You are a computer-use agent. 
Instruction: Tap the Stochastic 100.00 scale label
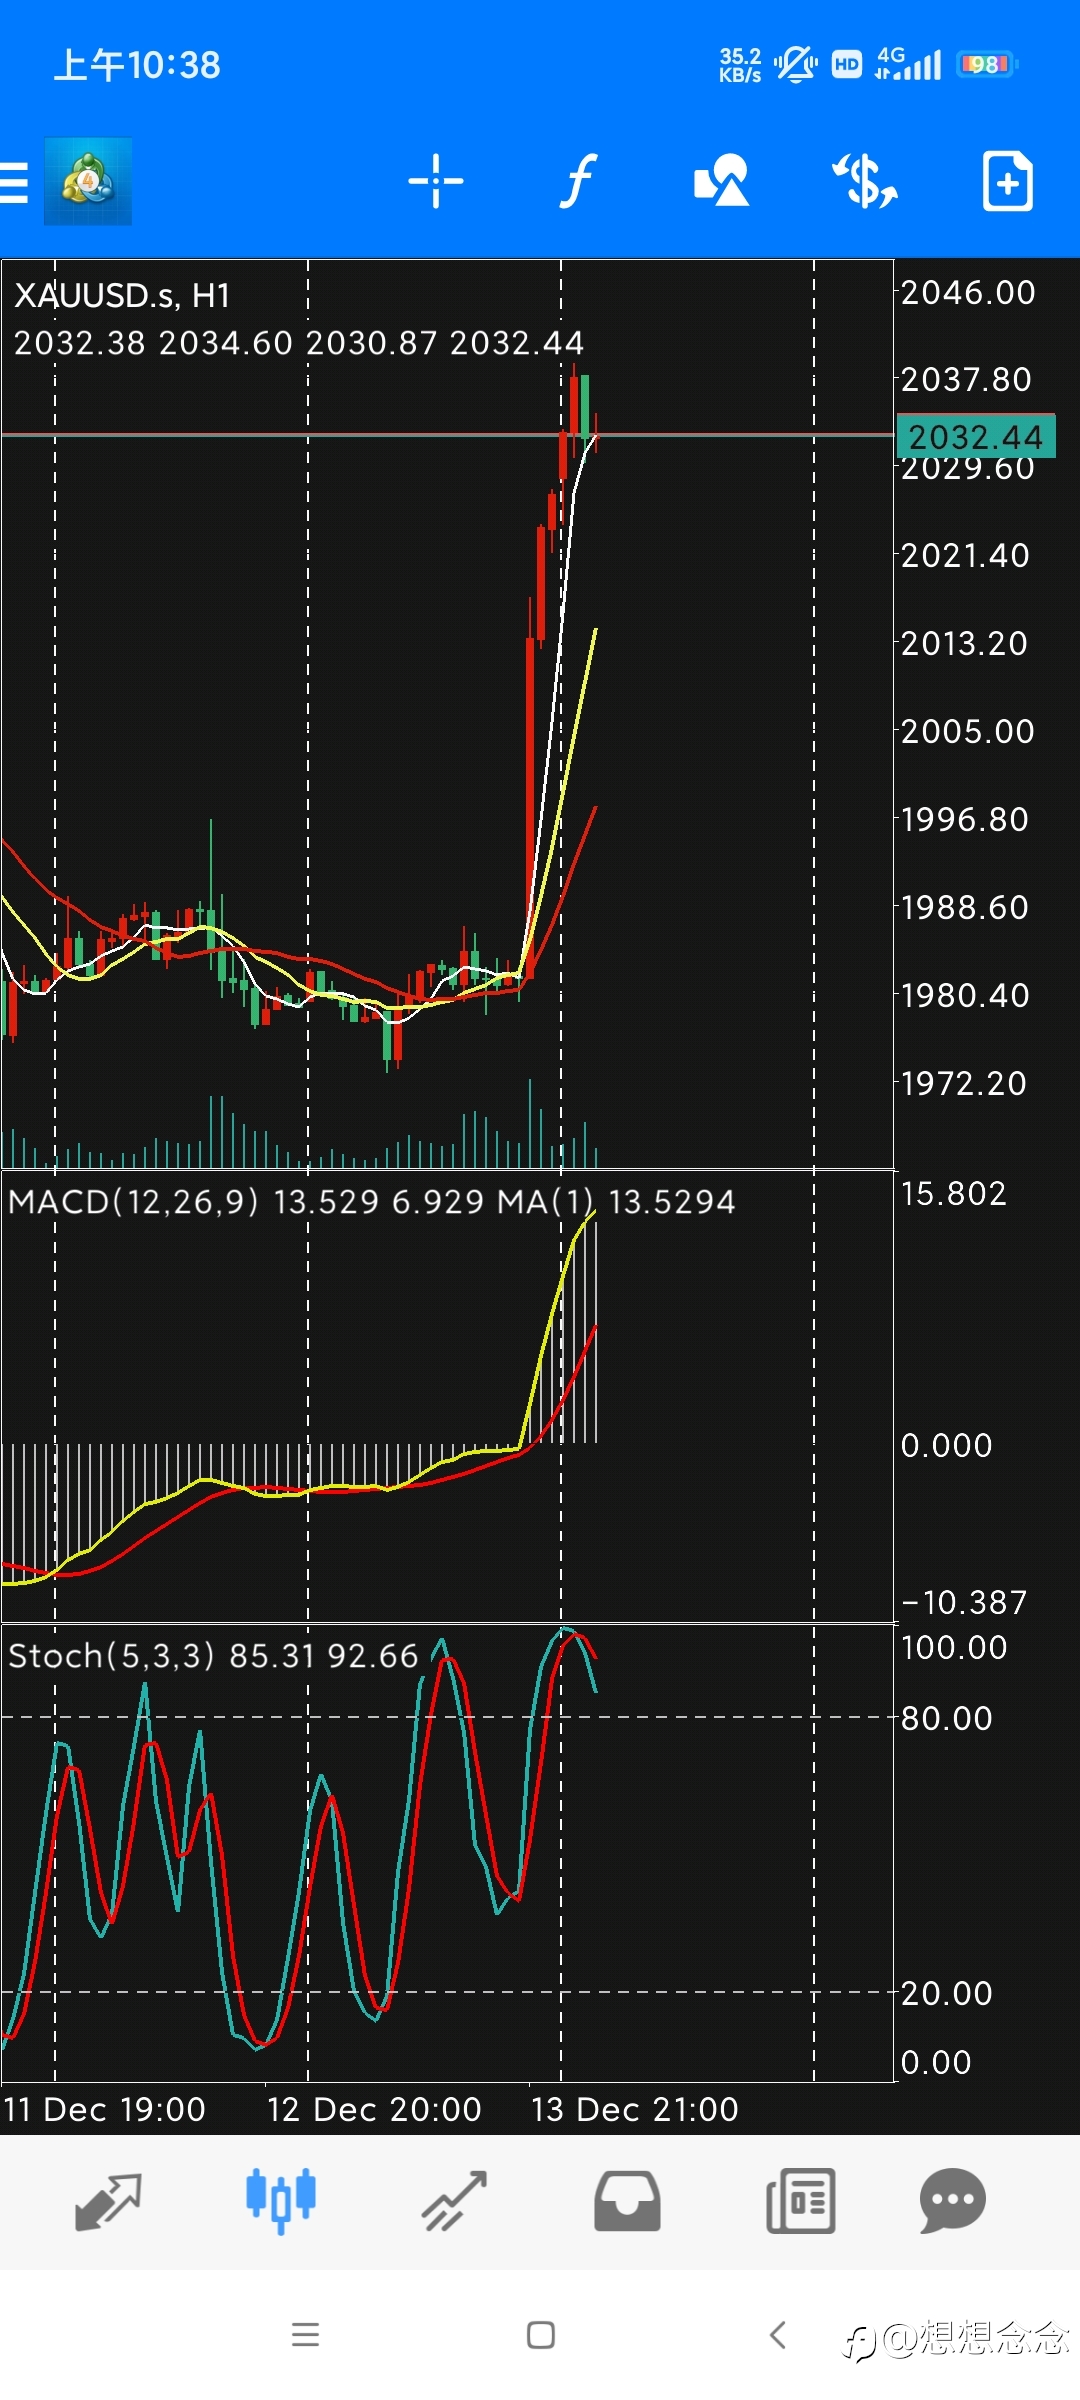[954, 1647]
